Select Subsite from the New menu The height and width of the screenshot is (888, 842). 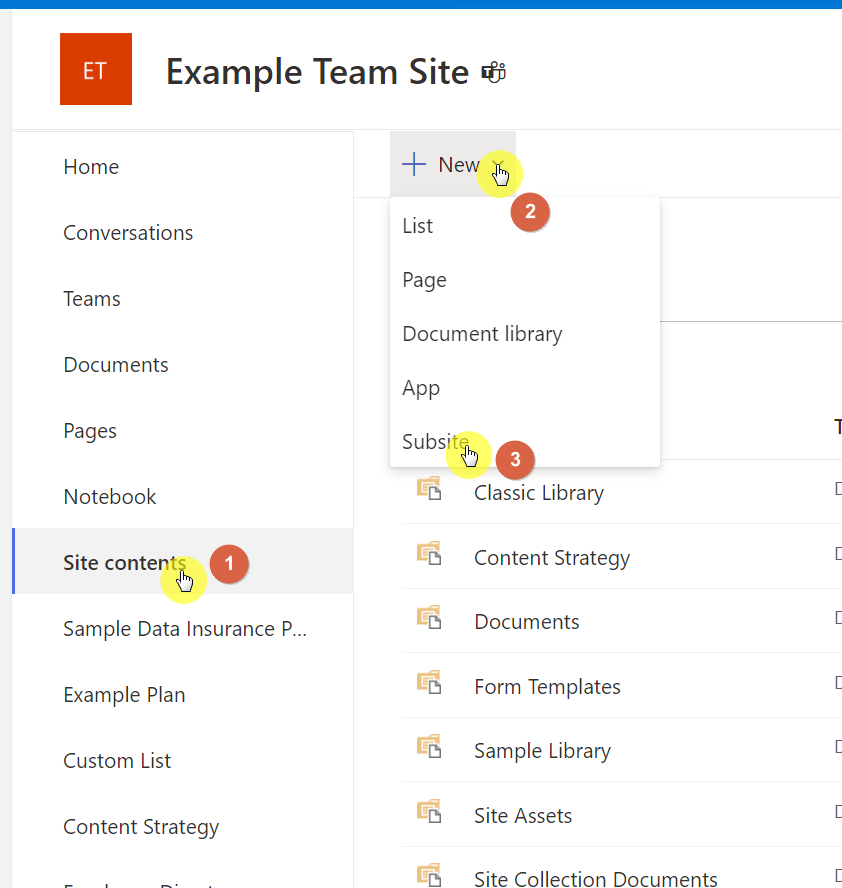pos(525,441)
